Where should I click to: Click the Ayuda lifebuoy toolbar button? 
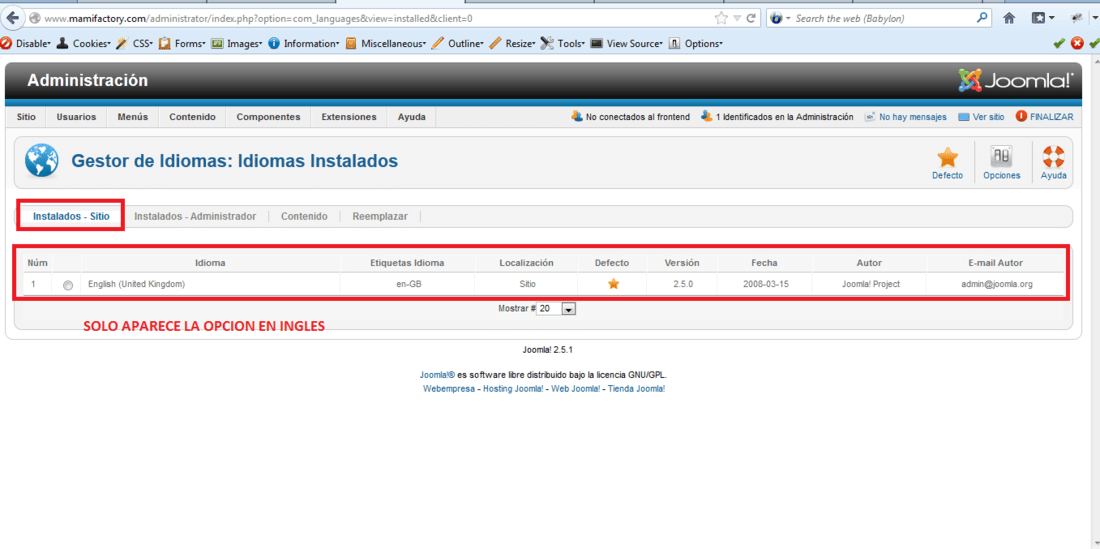1053,163
